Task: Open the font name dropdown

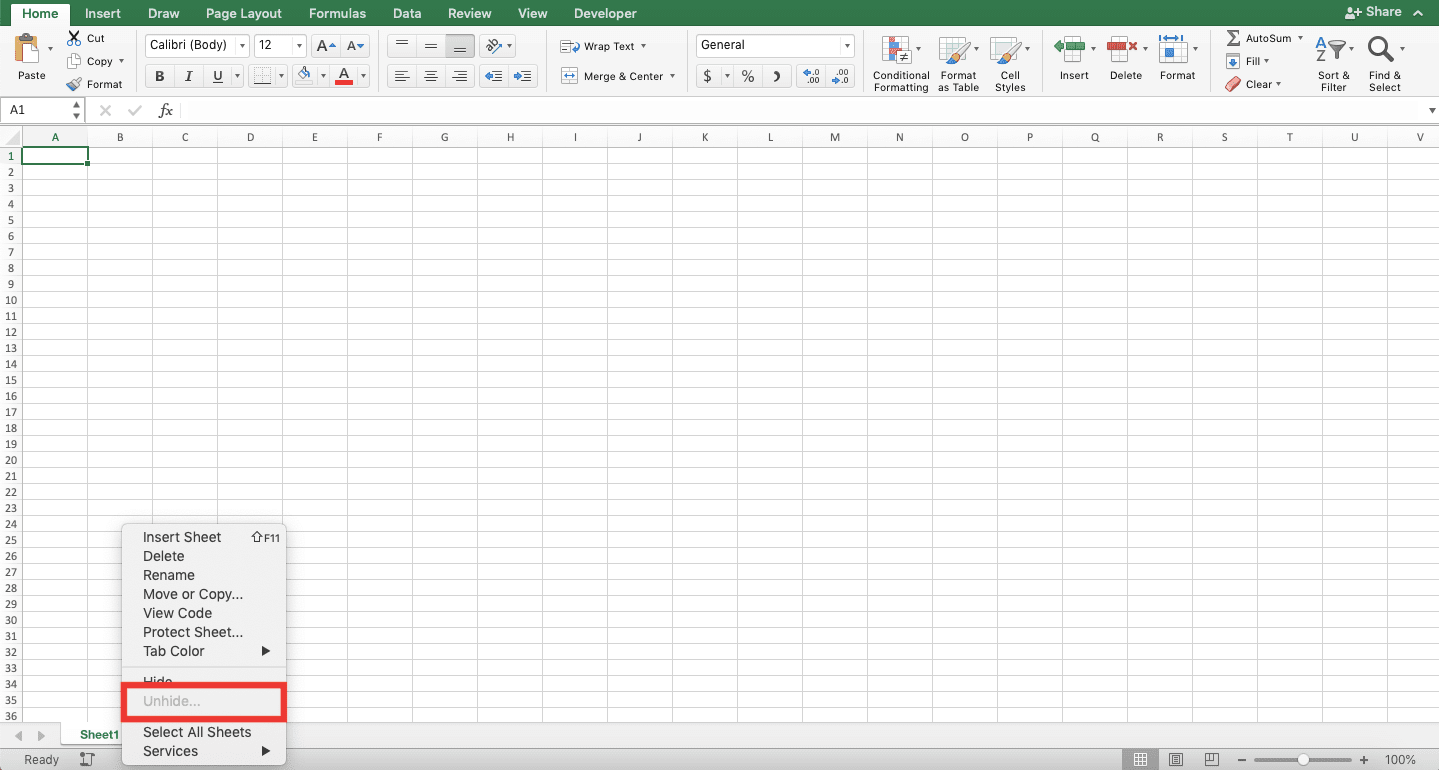Action: [x=243, y=45]
